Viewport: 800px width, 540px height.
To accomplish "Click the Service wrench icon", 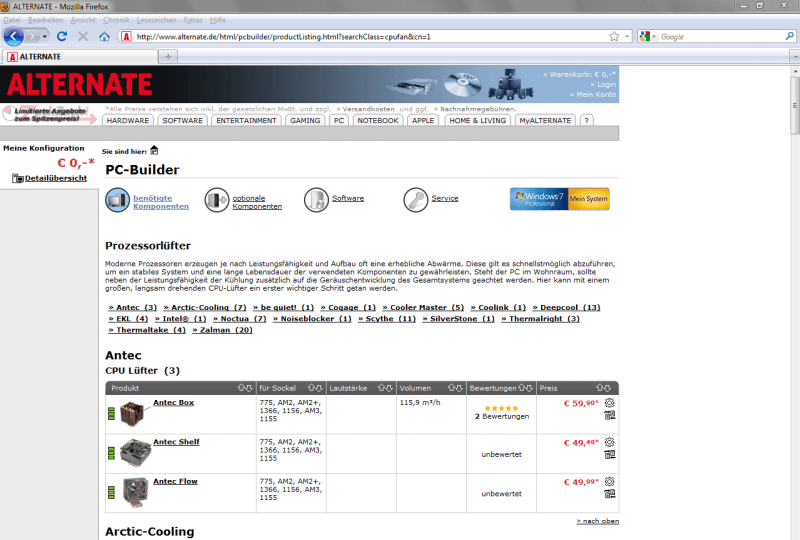I will click(x=415, y=200).
